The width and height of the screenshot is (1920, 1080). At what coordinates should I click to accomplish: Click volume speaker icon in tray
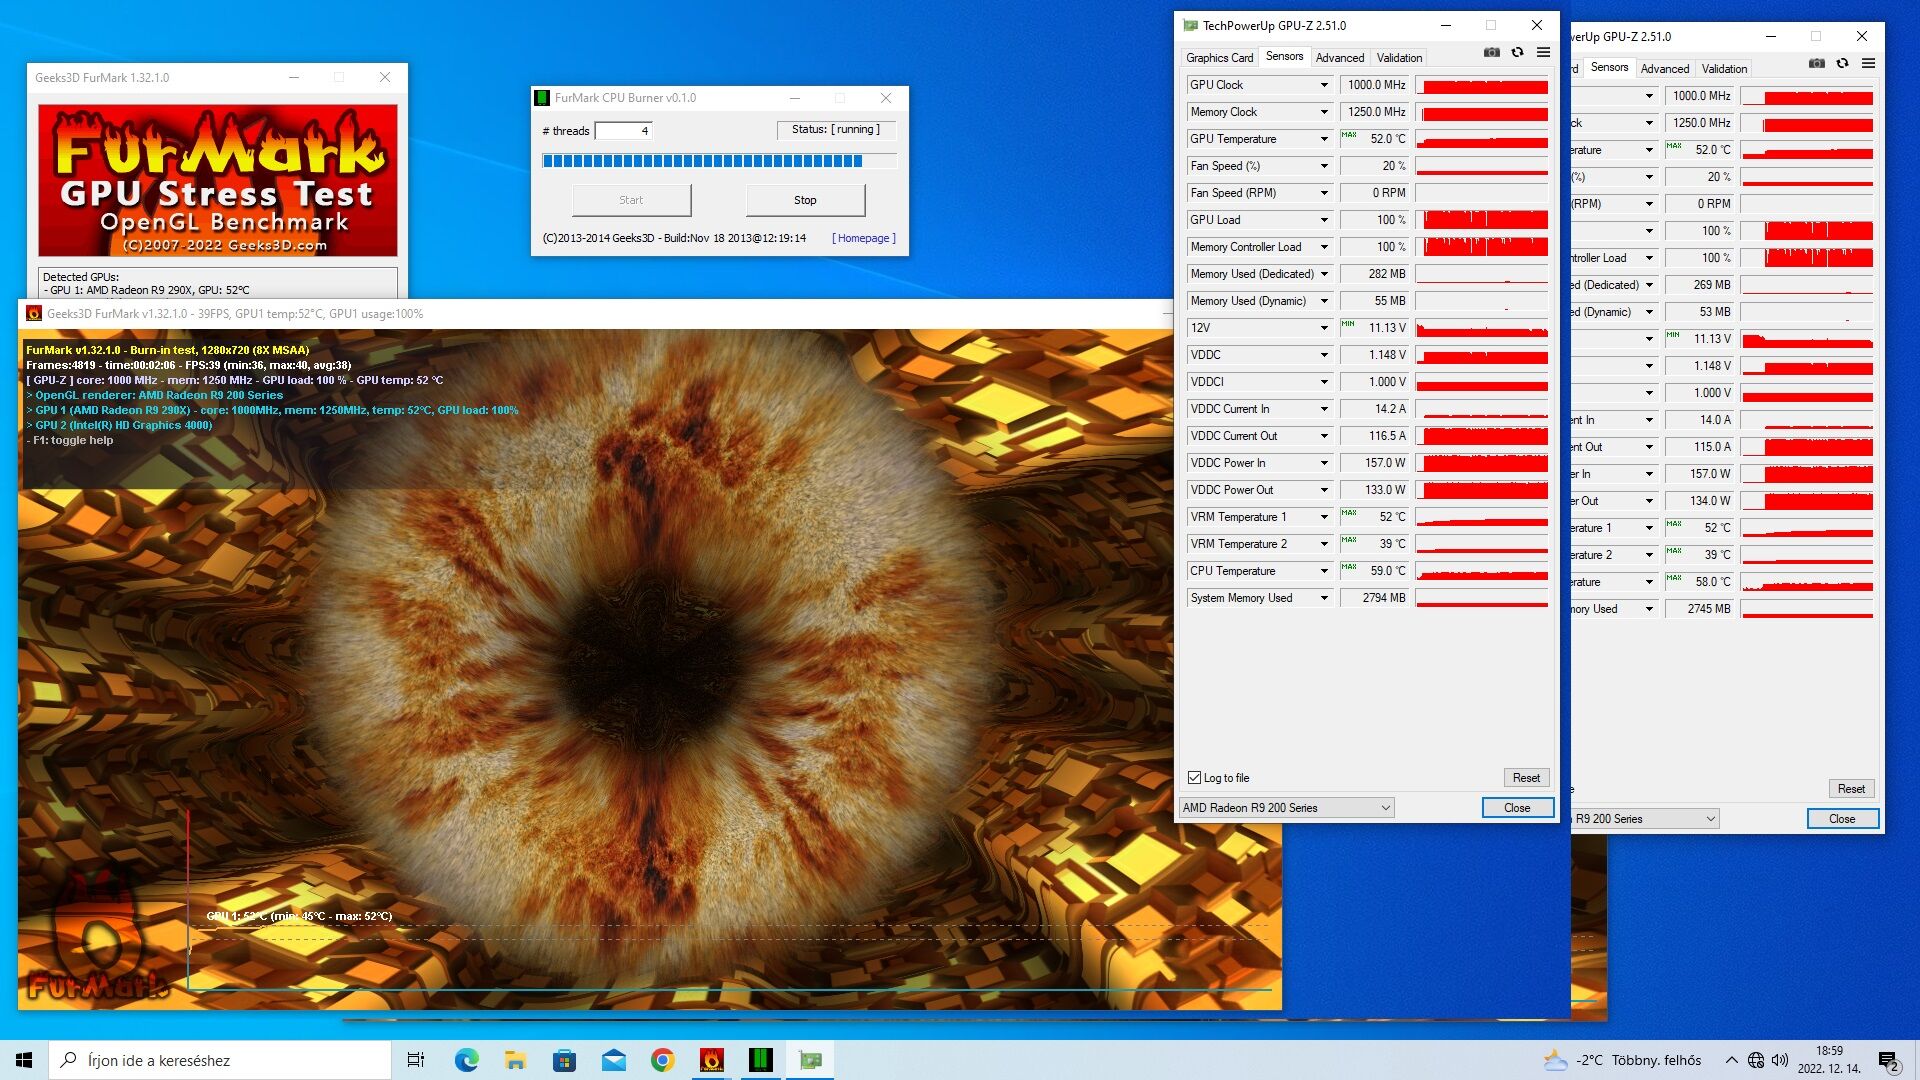(1780, 1060)
